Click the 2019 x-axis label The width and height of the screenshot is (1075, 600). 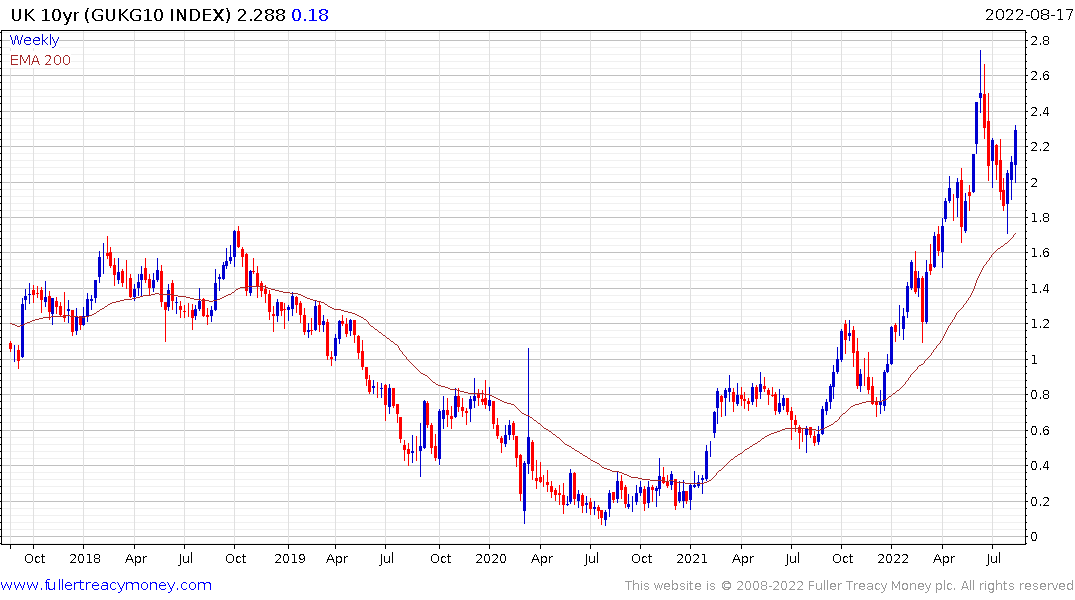click(289, 558)
